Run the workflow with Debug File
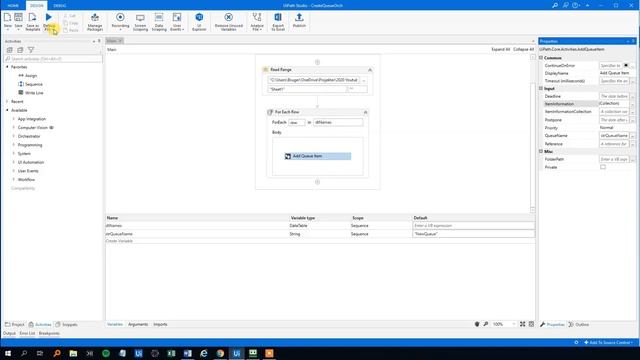 pos(49,21)
